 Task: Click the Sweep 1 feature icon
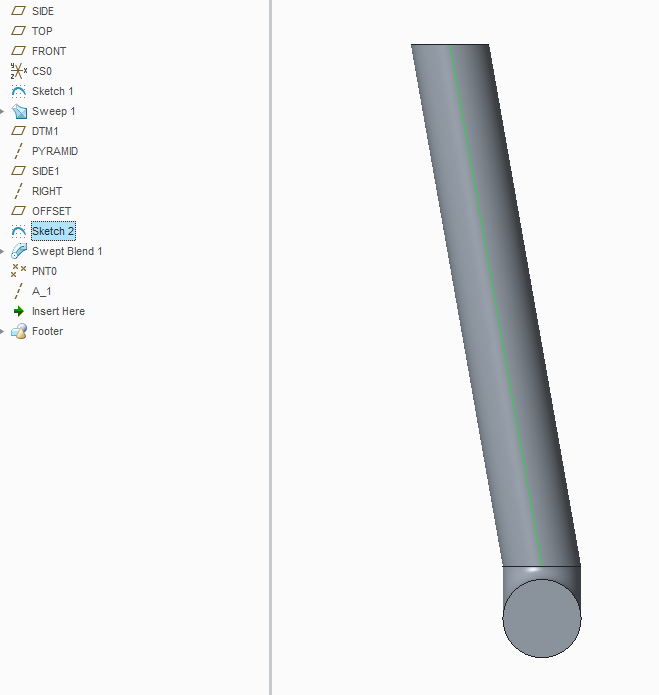coord(19,111)
